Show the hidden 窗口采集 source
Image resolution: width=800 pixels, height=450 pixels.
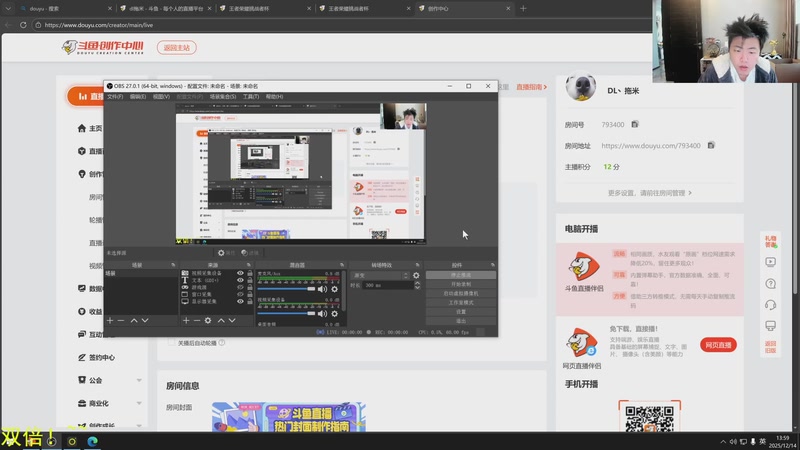[x=240, y=294]
